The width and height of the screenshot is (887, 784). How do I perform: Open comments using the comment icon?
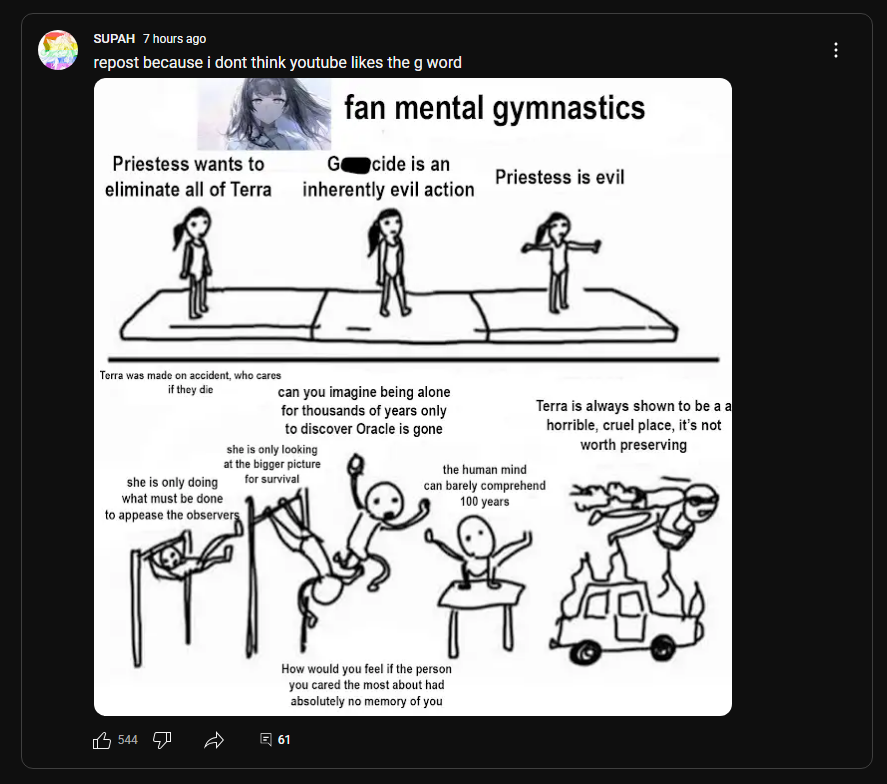pos(266,739)
